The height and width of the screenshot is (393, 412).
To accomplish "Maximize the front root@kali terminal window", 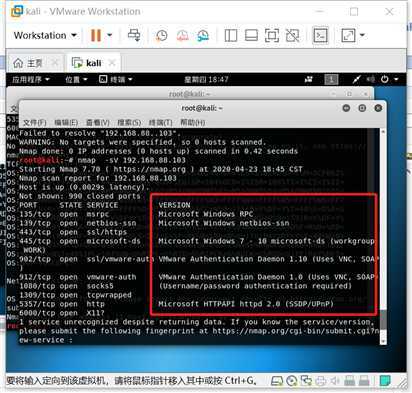I will pos(362,108).
